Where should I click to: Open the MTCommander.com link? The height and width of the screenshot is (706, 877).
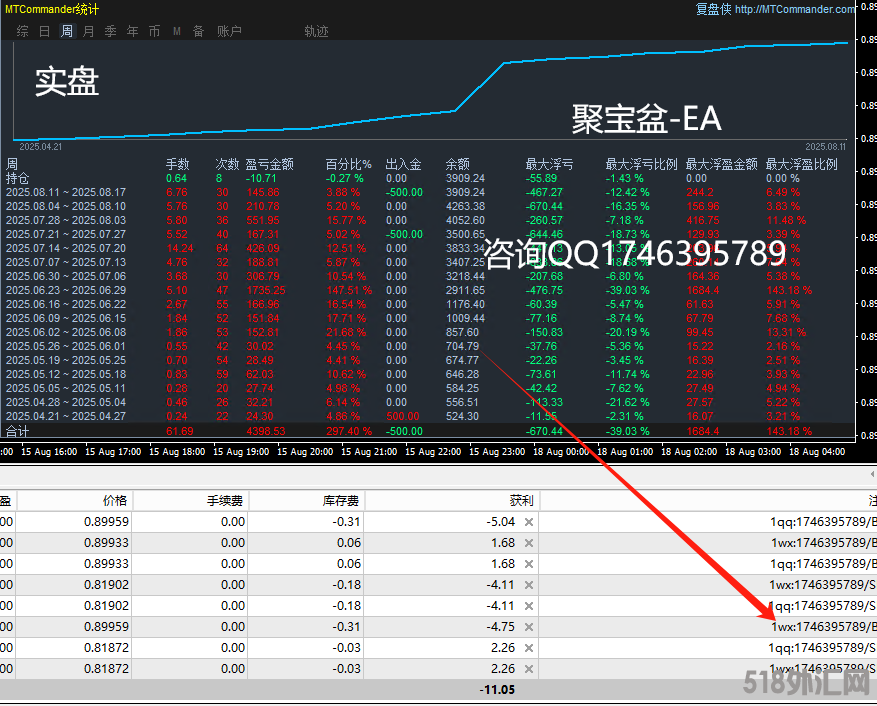click(795, 9)
